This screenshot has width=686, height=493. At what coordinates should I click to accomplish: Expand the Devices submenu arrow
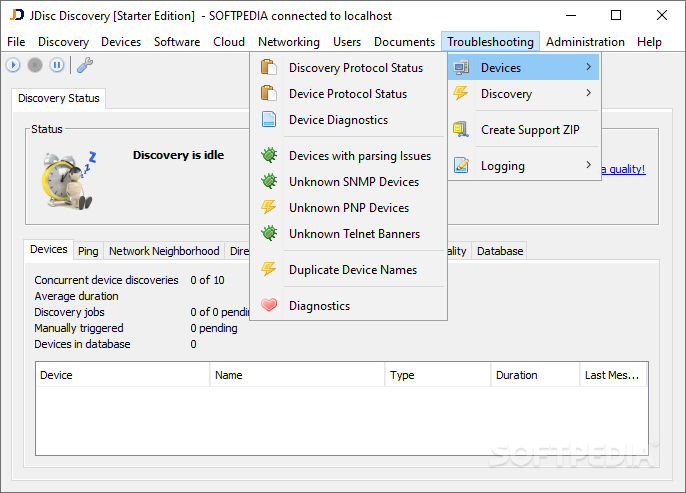click(588, 67)
